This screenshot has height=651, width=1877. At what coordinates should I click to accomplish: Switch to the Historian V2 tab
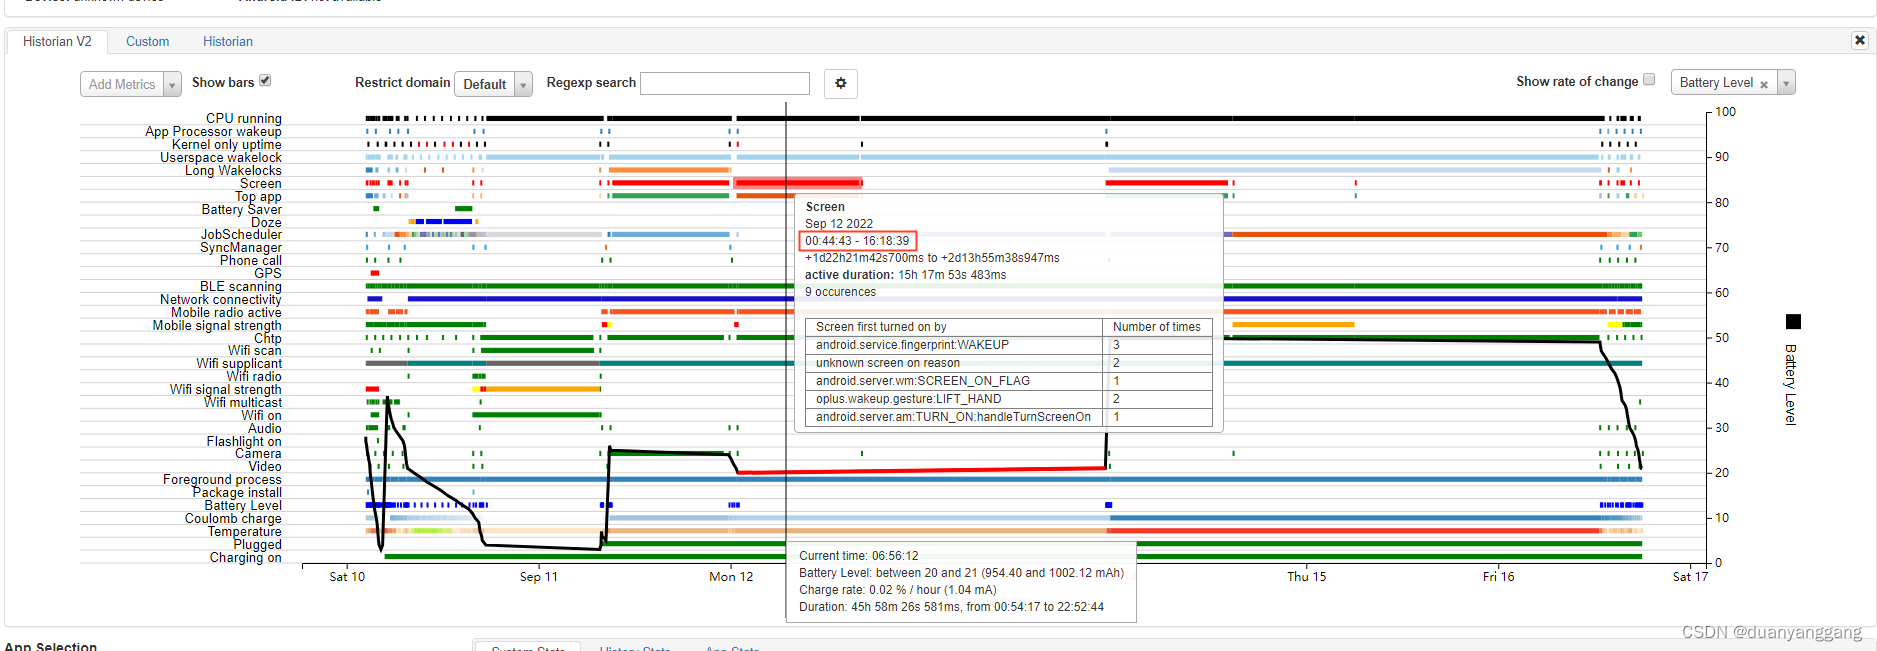pyautogui.click(x=57, y=41)
